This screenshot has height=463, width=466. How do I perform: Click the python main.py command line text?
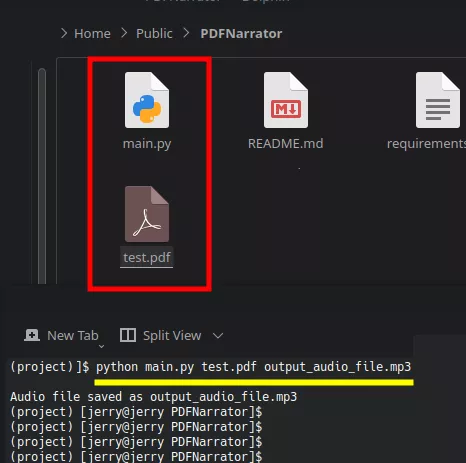coord(253,367)
